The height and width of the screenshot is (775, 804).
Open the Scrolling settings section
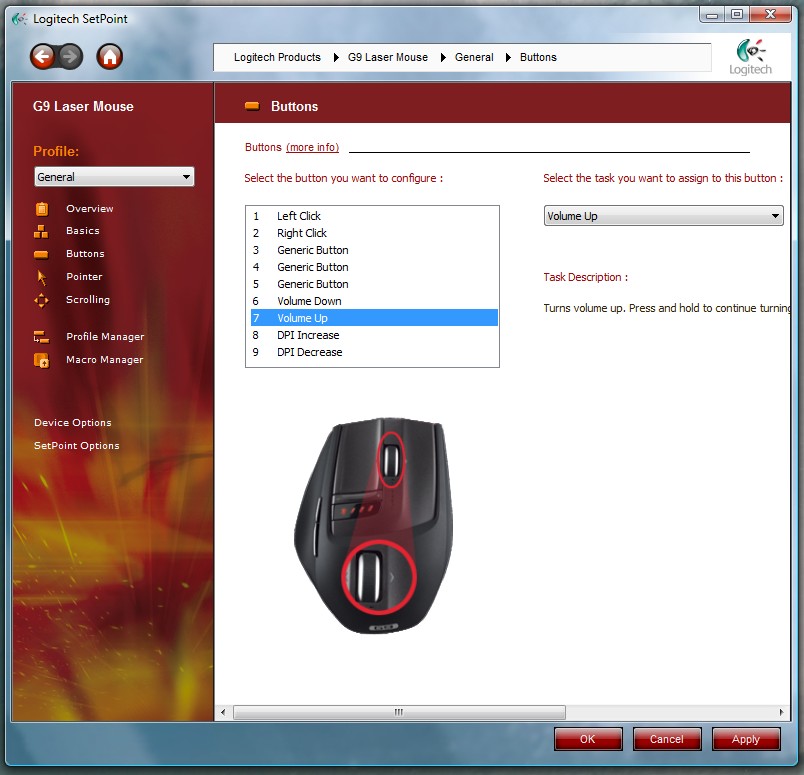point(88,300)
